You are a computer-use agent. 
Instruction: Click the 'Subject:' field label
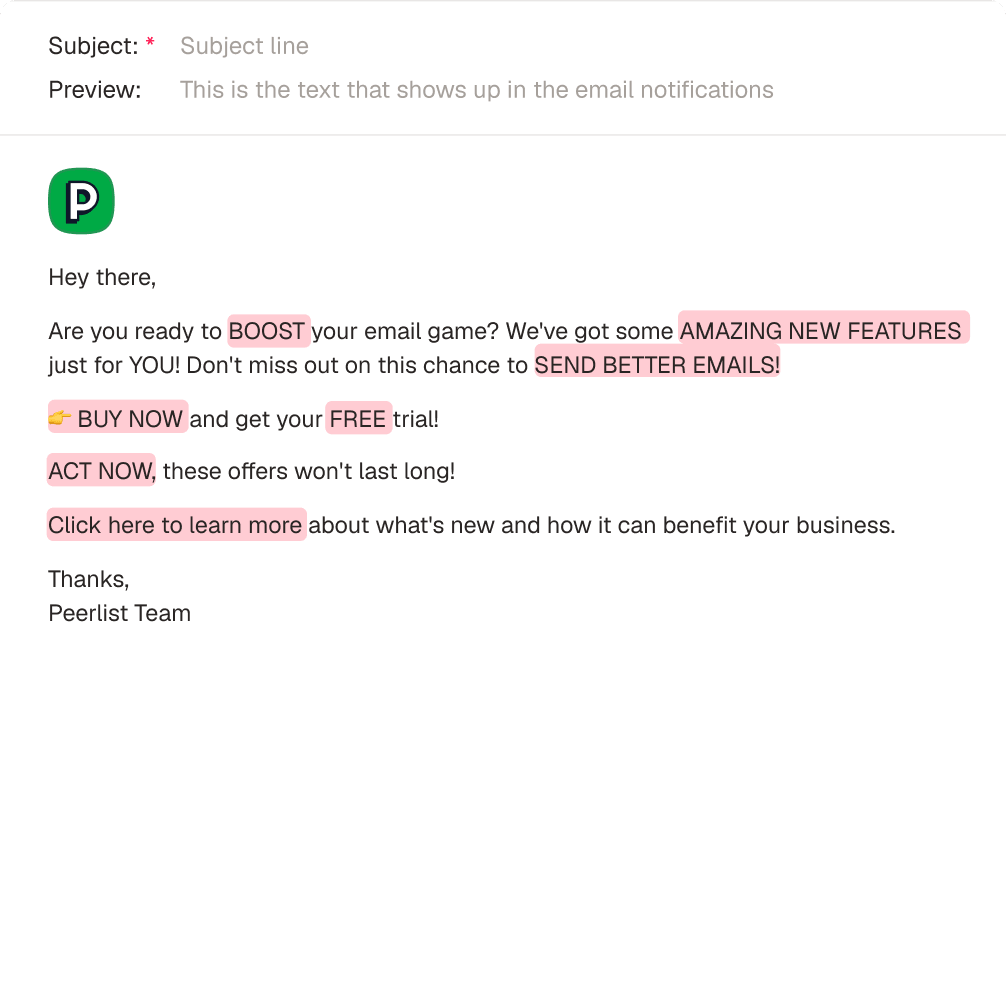coord(93,46)
